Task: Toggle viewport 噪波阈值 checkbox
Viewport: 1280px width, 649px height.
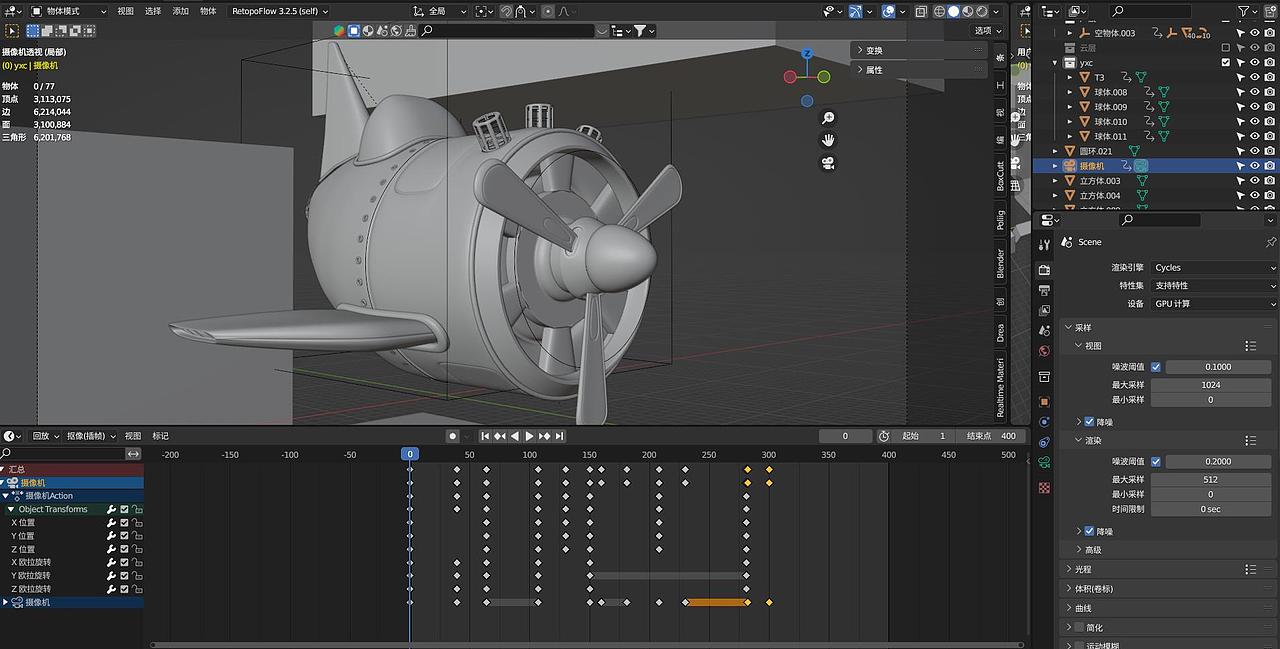Action: (1156, 367)
